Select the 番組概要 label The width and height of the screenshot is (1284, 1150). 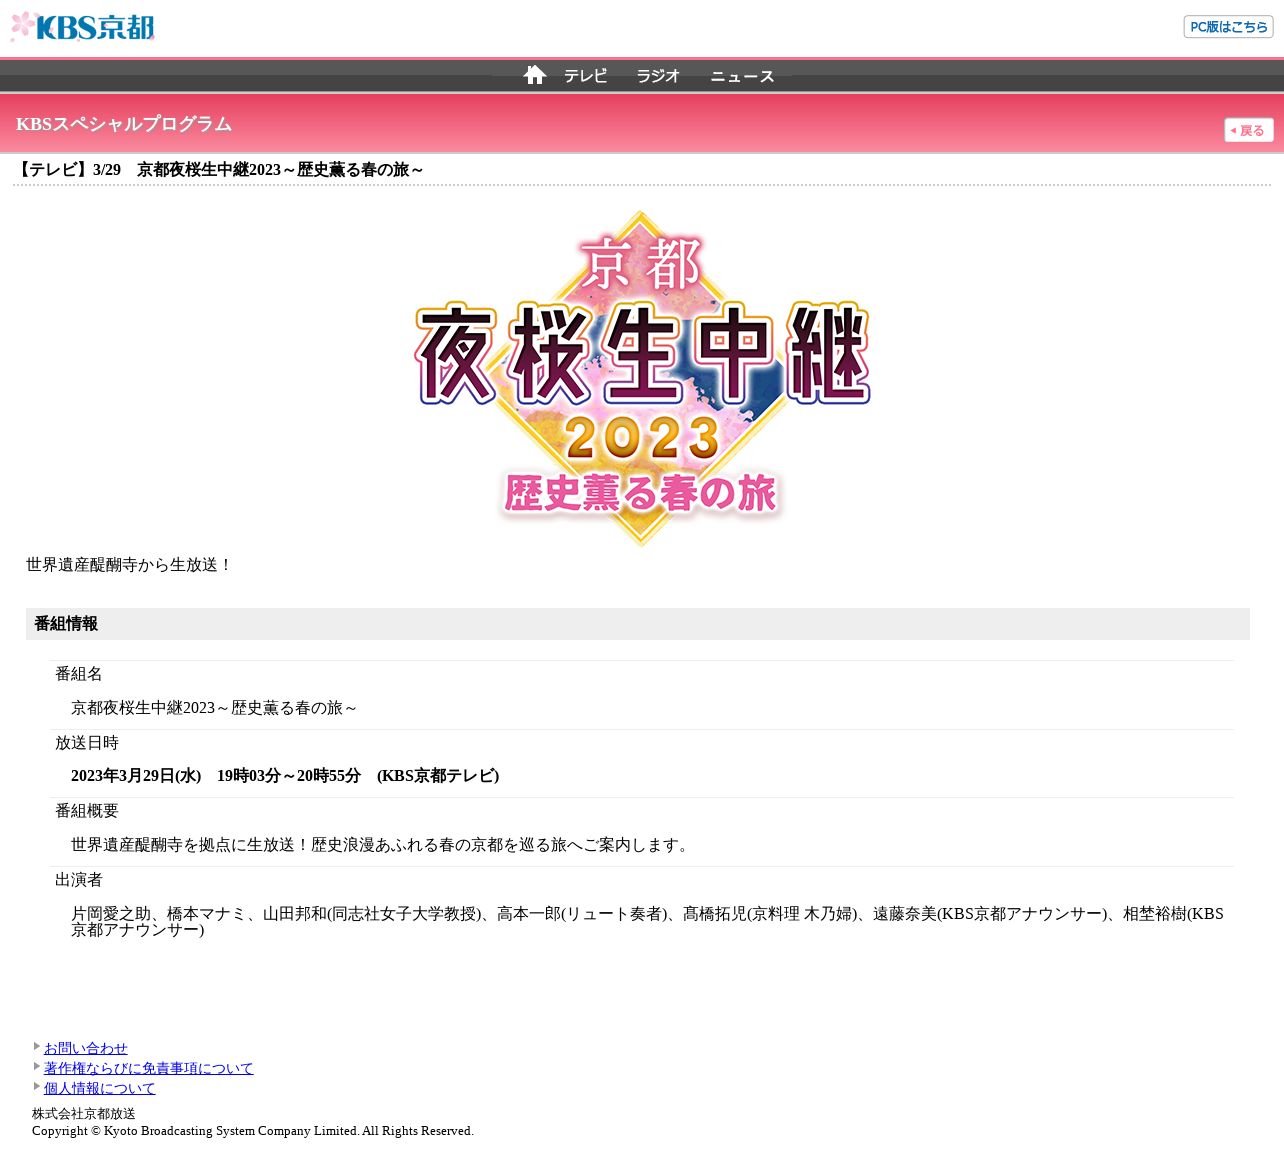point(87,811)
